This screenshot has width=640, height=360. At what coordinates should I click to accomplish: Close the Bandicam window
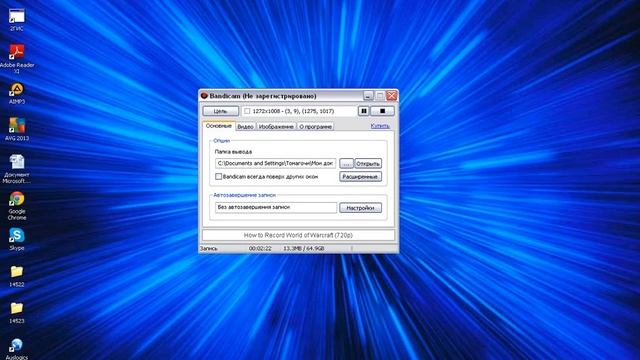point(392,96)
